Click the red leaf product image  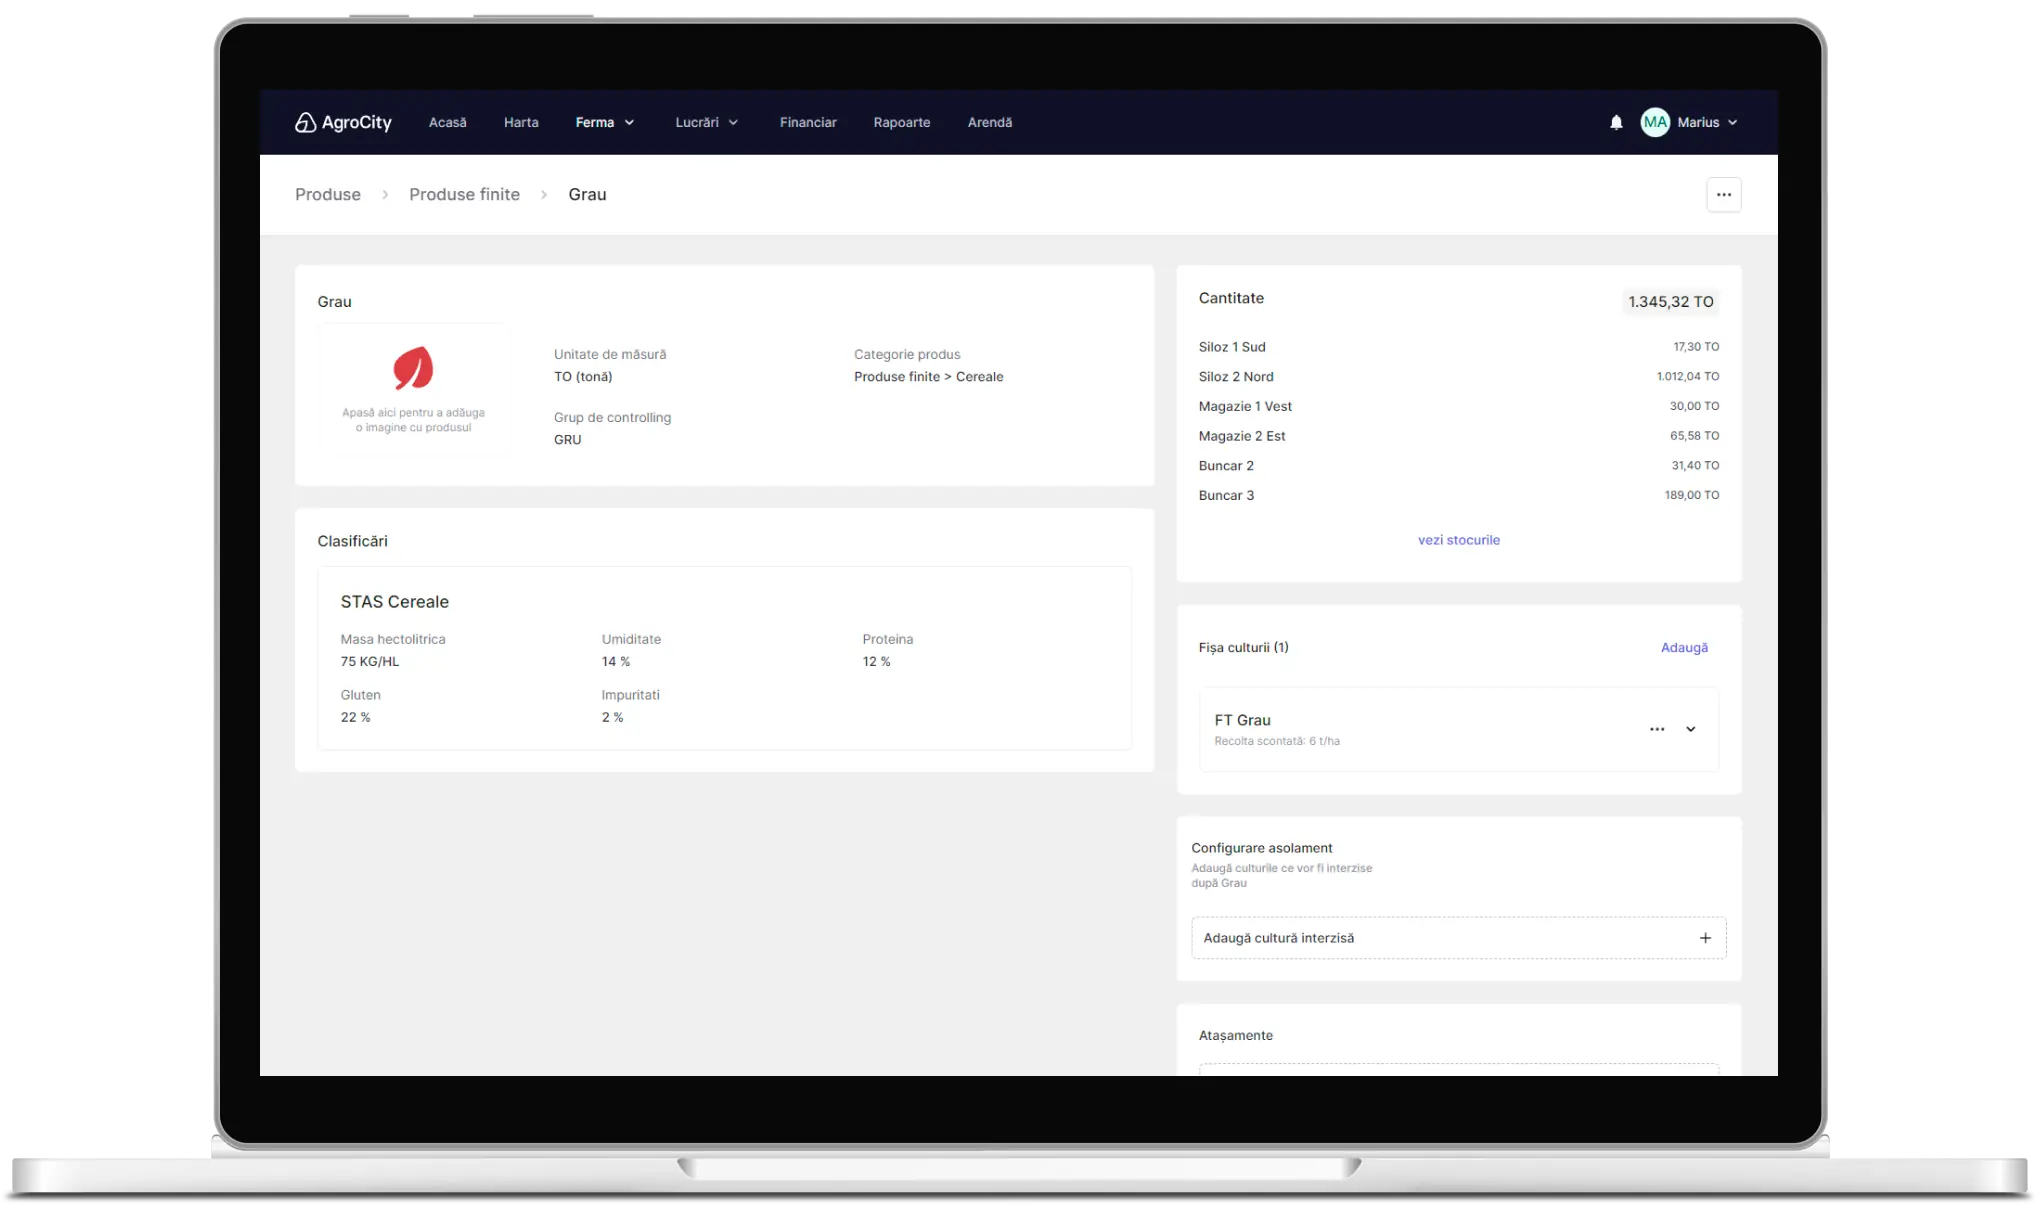(x=413, y=369)
